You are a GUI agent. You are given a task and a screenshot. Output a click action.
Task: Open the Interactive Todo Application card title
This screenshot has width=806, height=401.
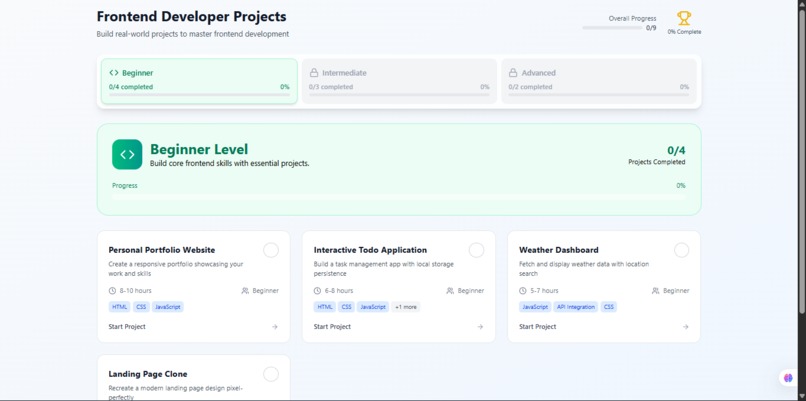[370, 250]
